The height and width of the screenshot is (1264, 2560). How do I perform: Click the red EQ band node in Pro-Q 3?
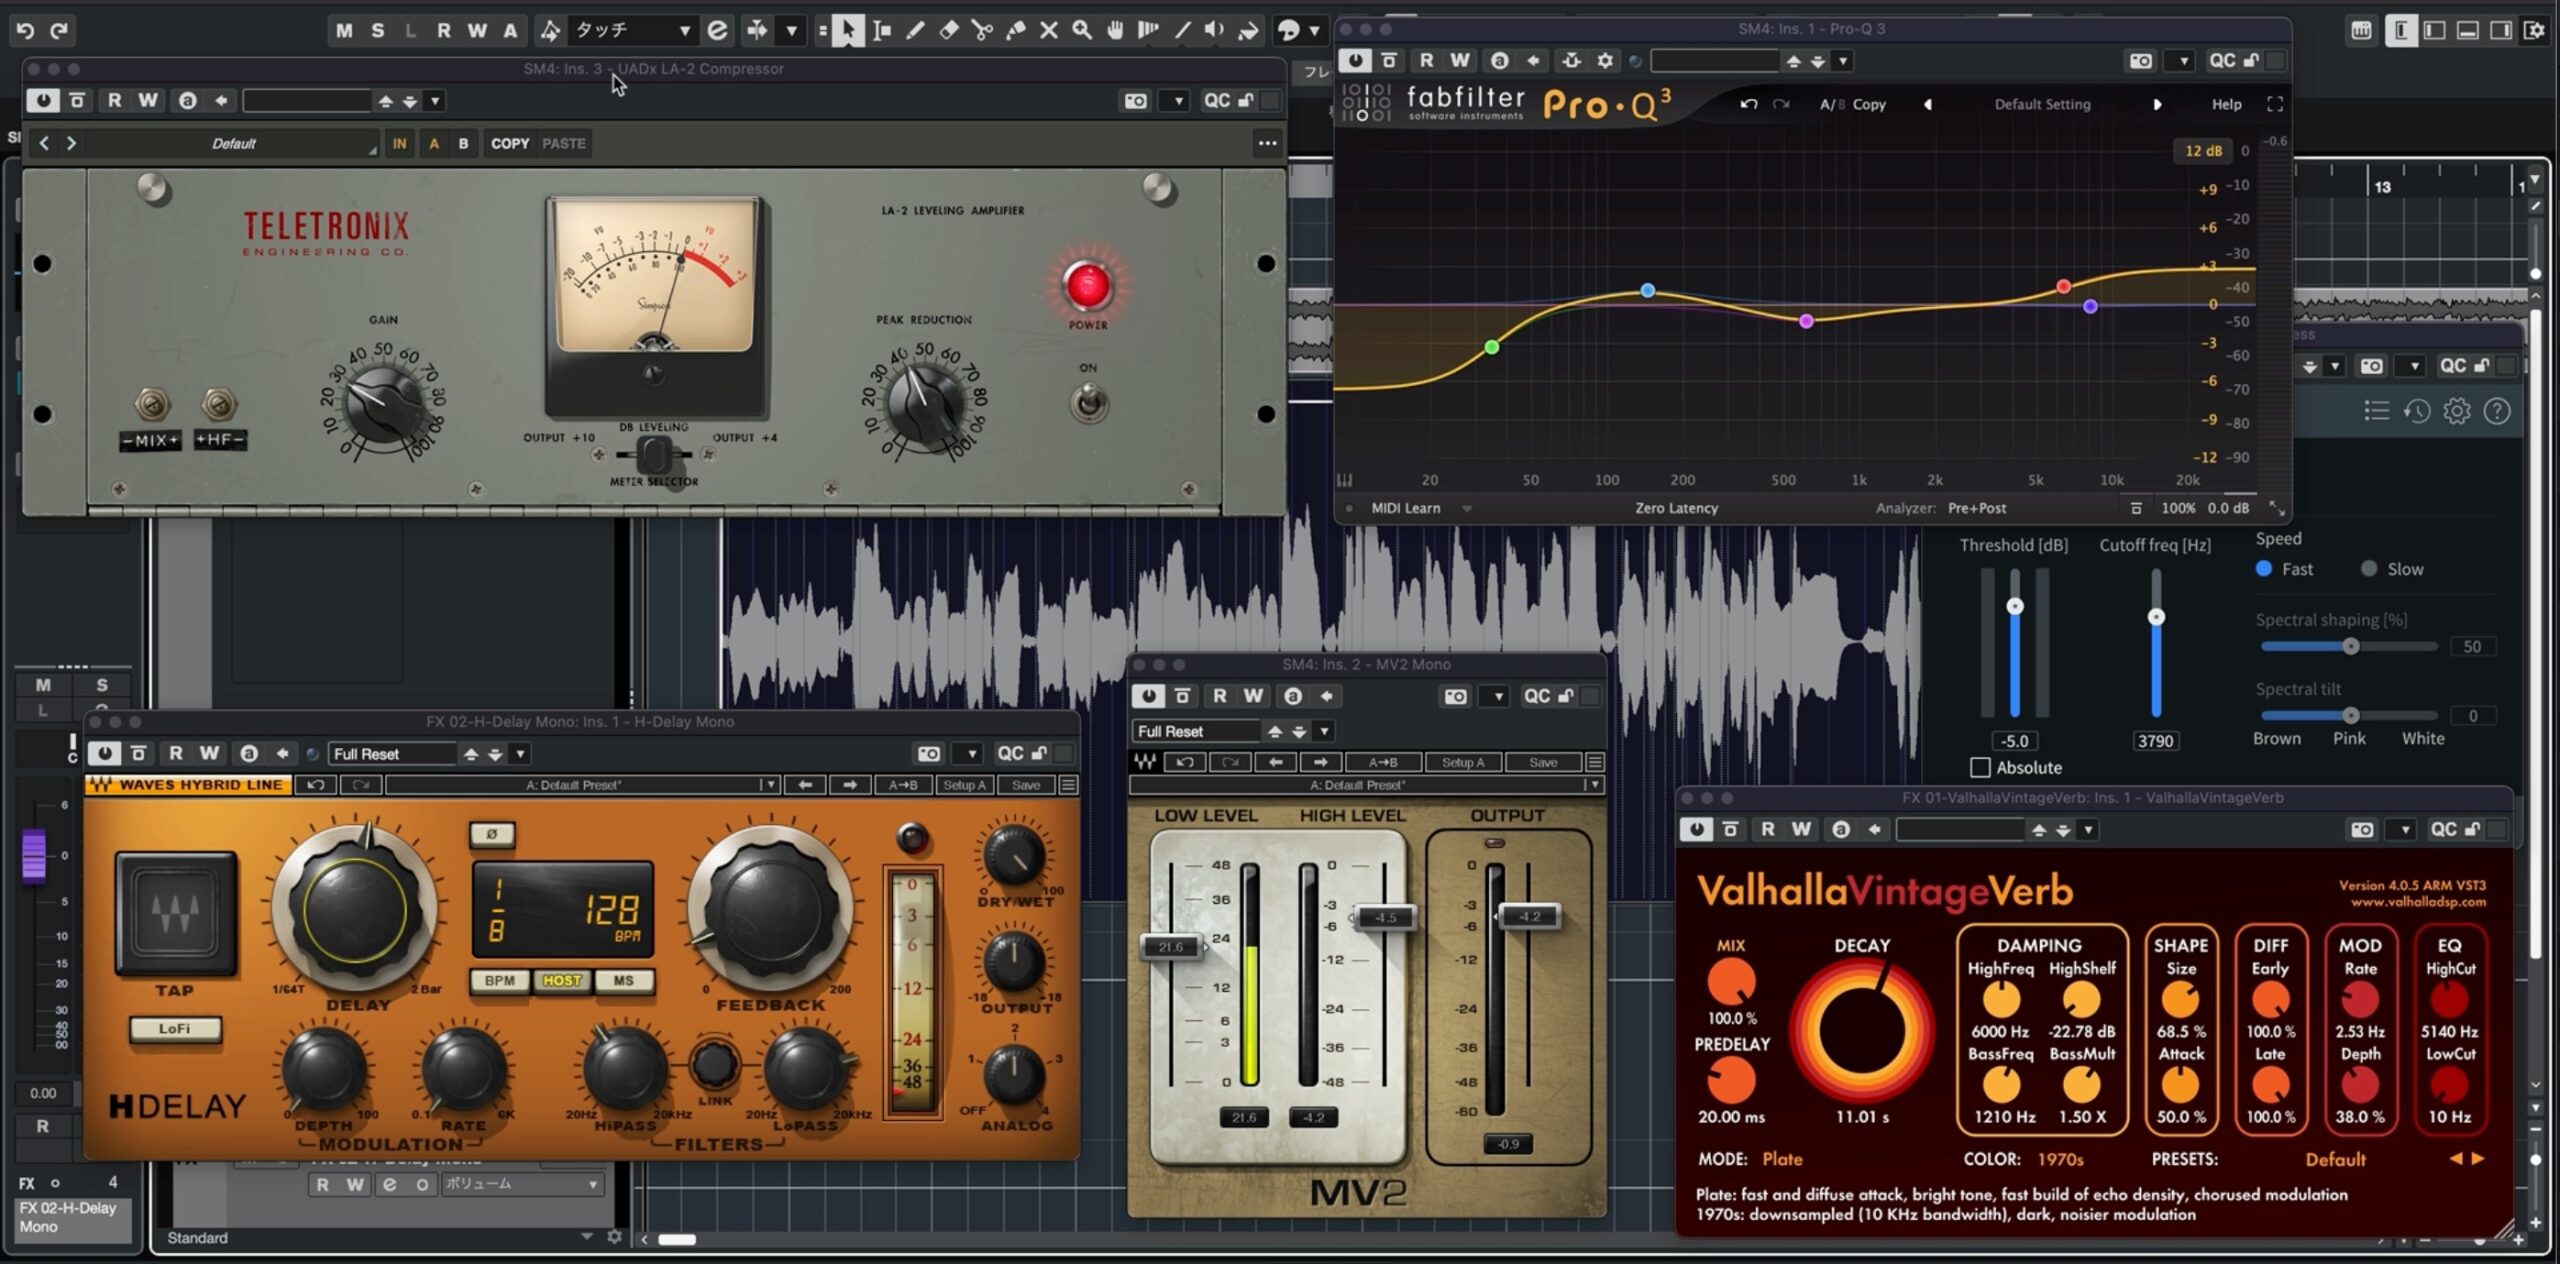click(2063, 287)
